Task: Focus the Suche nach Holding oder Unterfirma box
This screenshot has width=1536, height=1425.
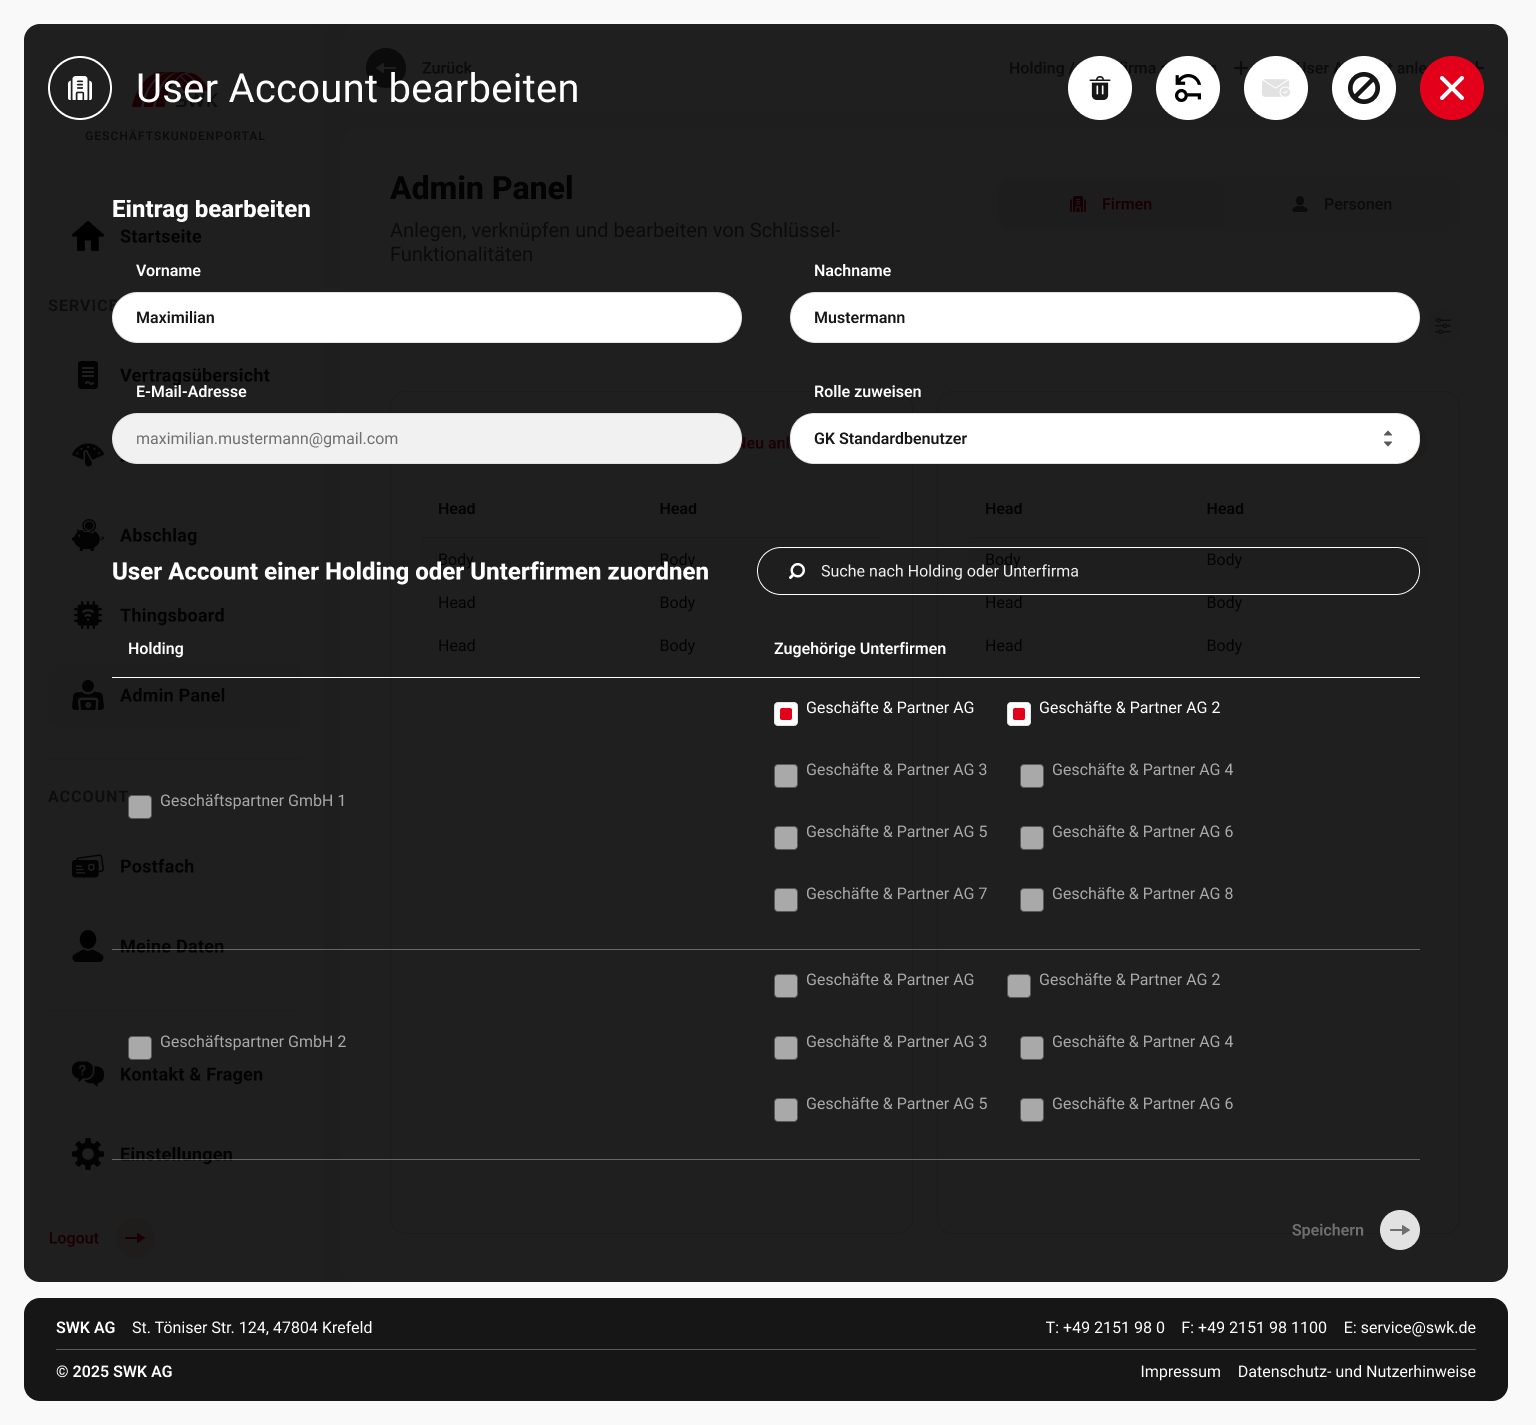Action: point(1088,571)
